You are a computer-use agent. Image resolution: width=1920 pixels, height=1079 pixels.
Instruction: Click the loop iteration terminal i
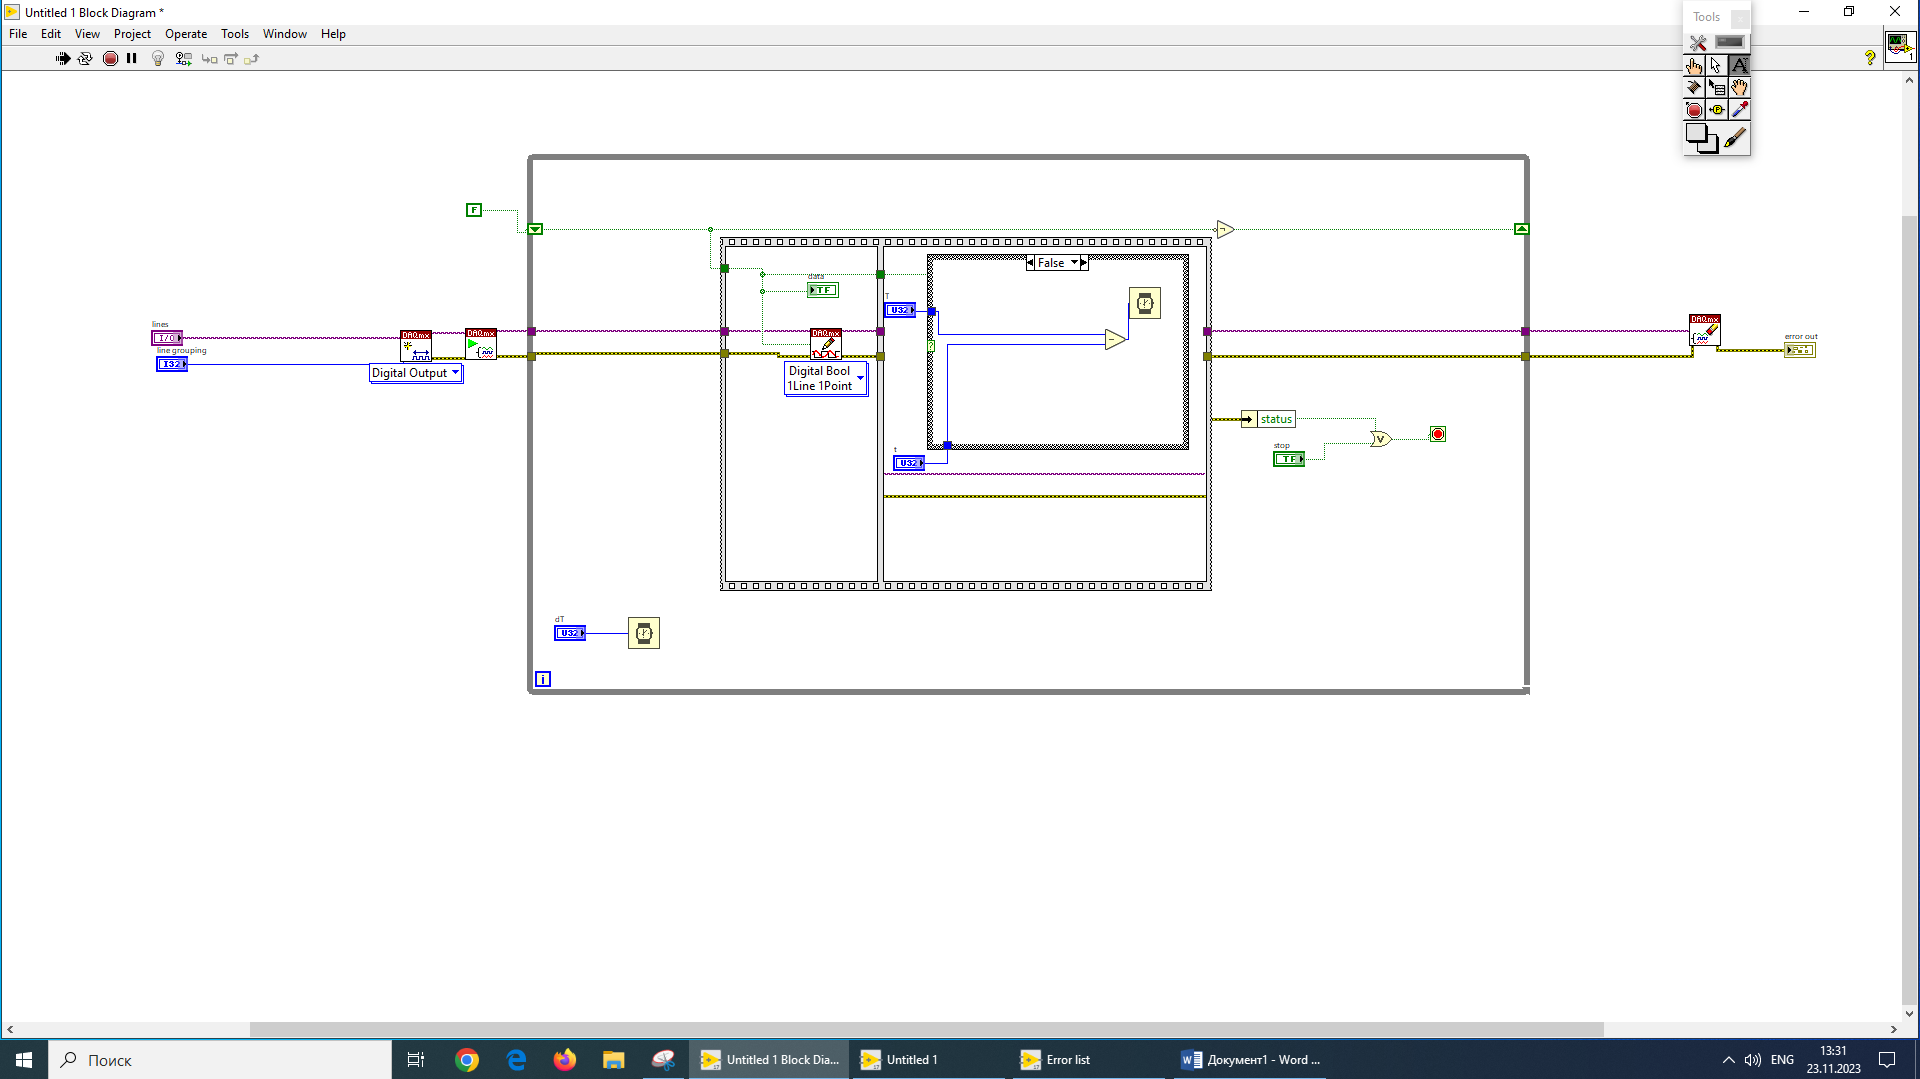[543, 679]
